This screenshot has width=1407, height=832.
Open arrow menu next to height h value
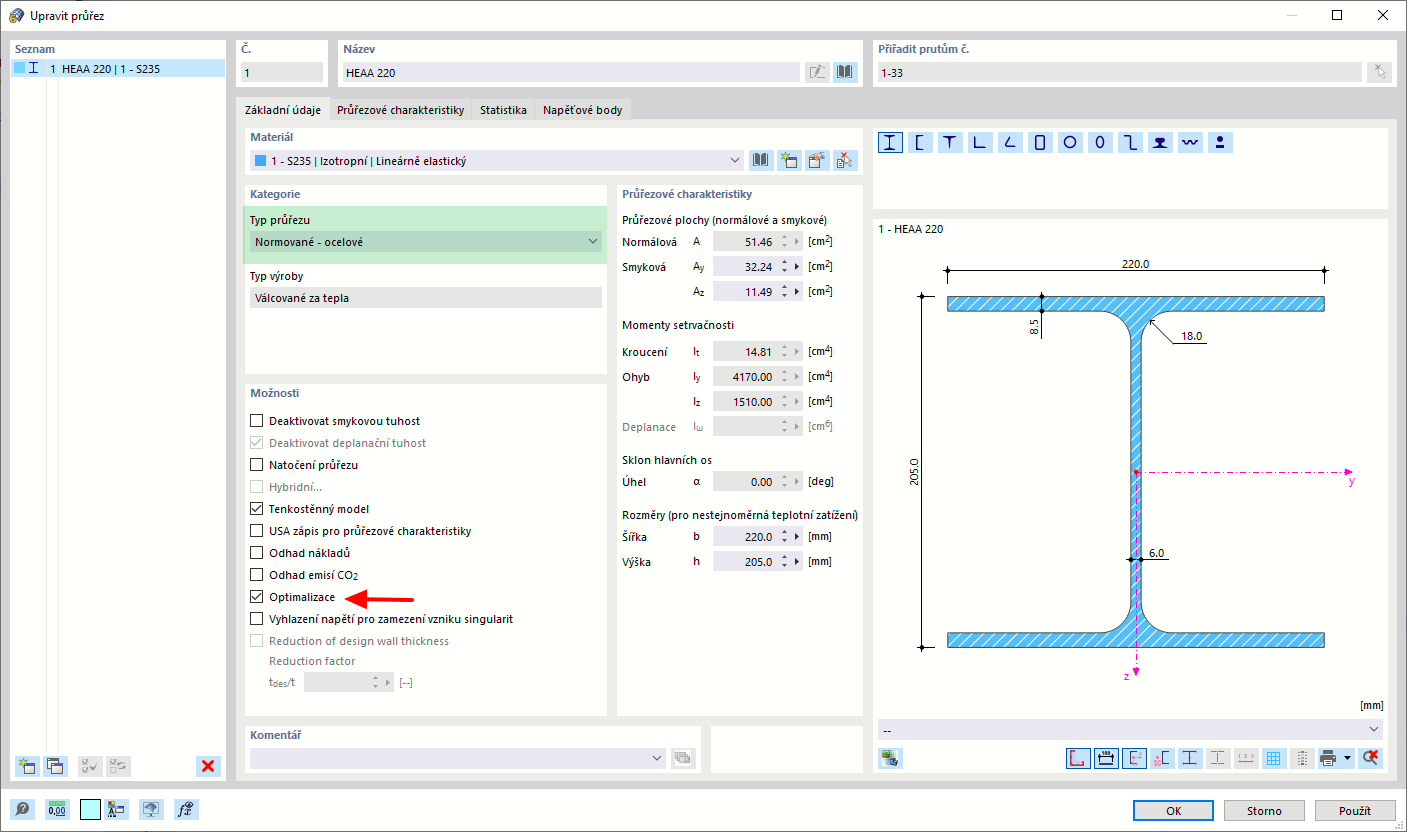(x=797, y=562)
